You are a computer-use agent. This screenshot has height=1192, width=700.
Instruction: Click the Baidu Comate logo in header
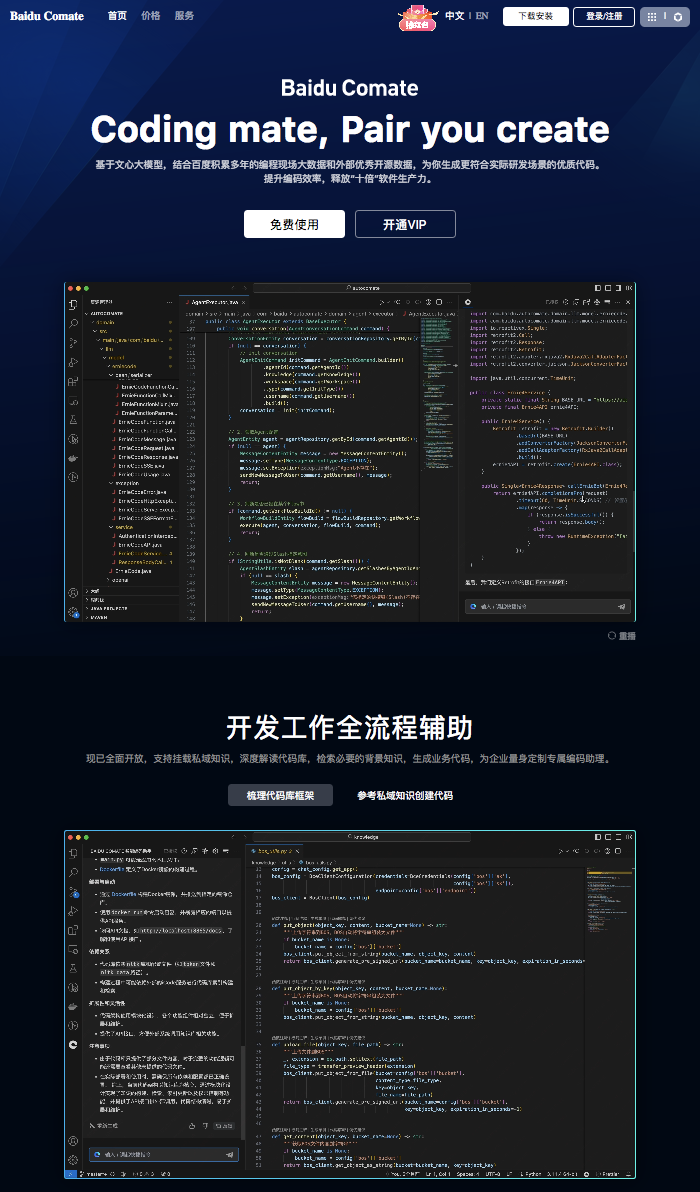click(47, 16)
